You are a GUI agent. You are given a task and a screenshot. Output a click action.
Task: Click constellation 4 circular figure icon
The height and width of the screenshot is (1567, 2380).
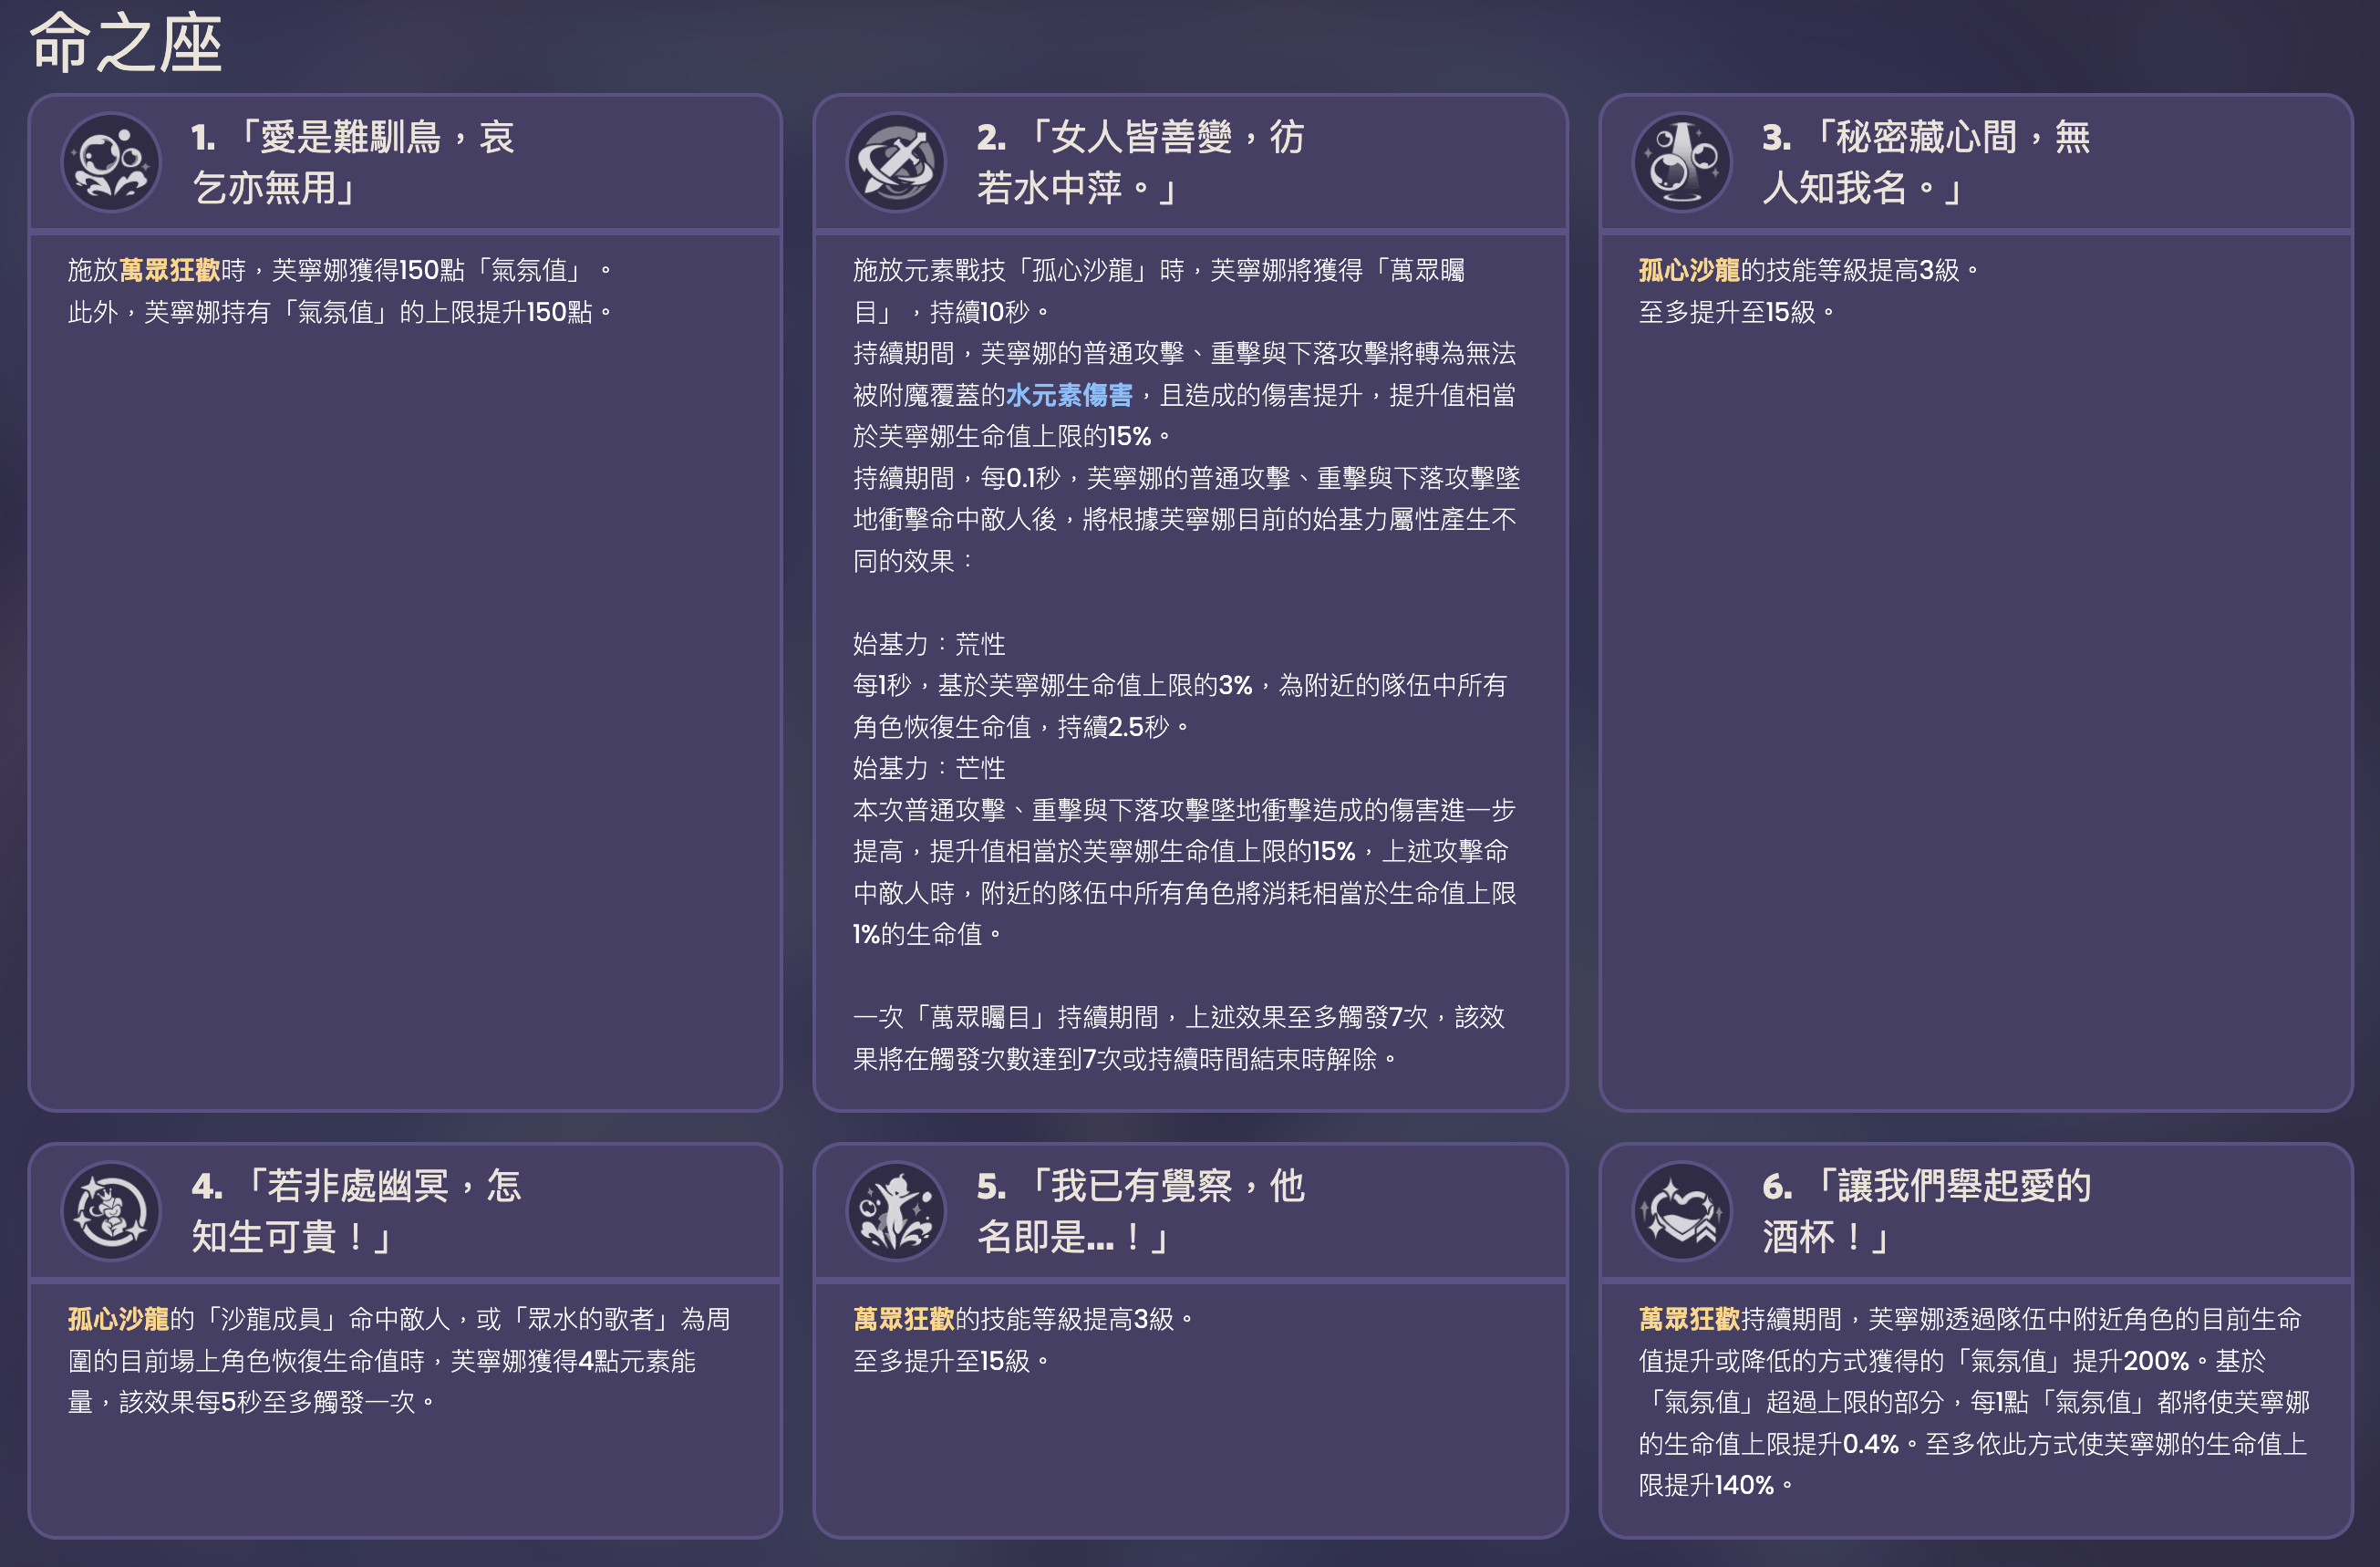pyautogui.click(x=111, y=1211)
